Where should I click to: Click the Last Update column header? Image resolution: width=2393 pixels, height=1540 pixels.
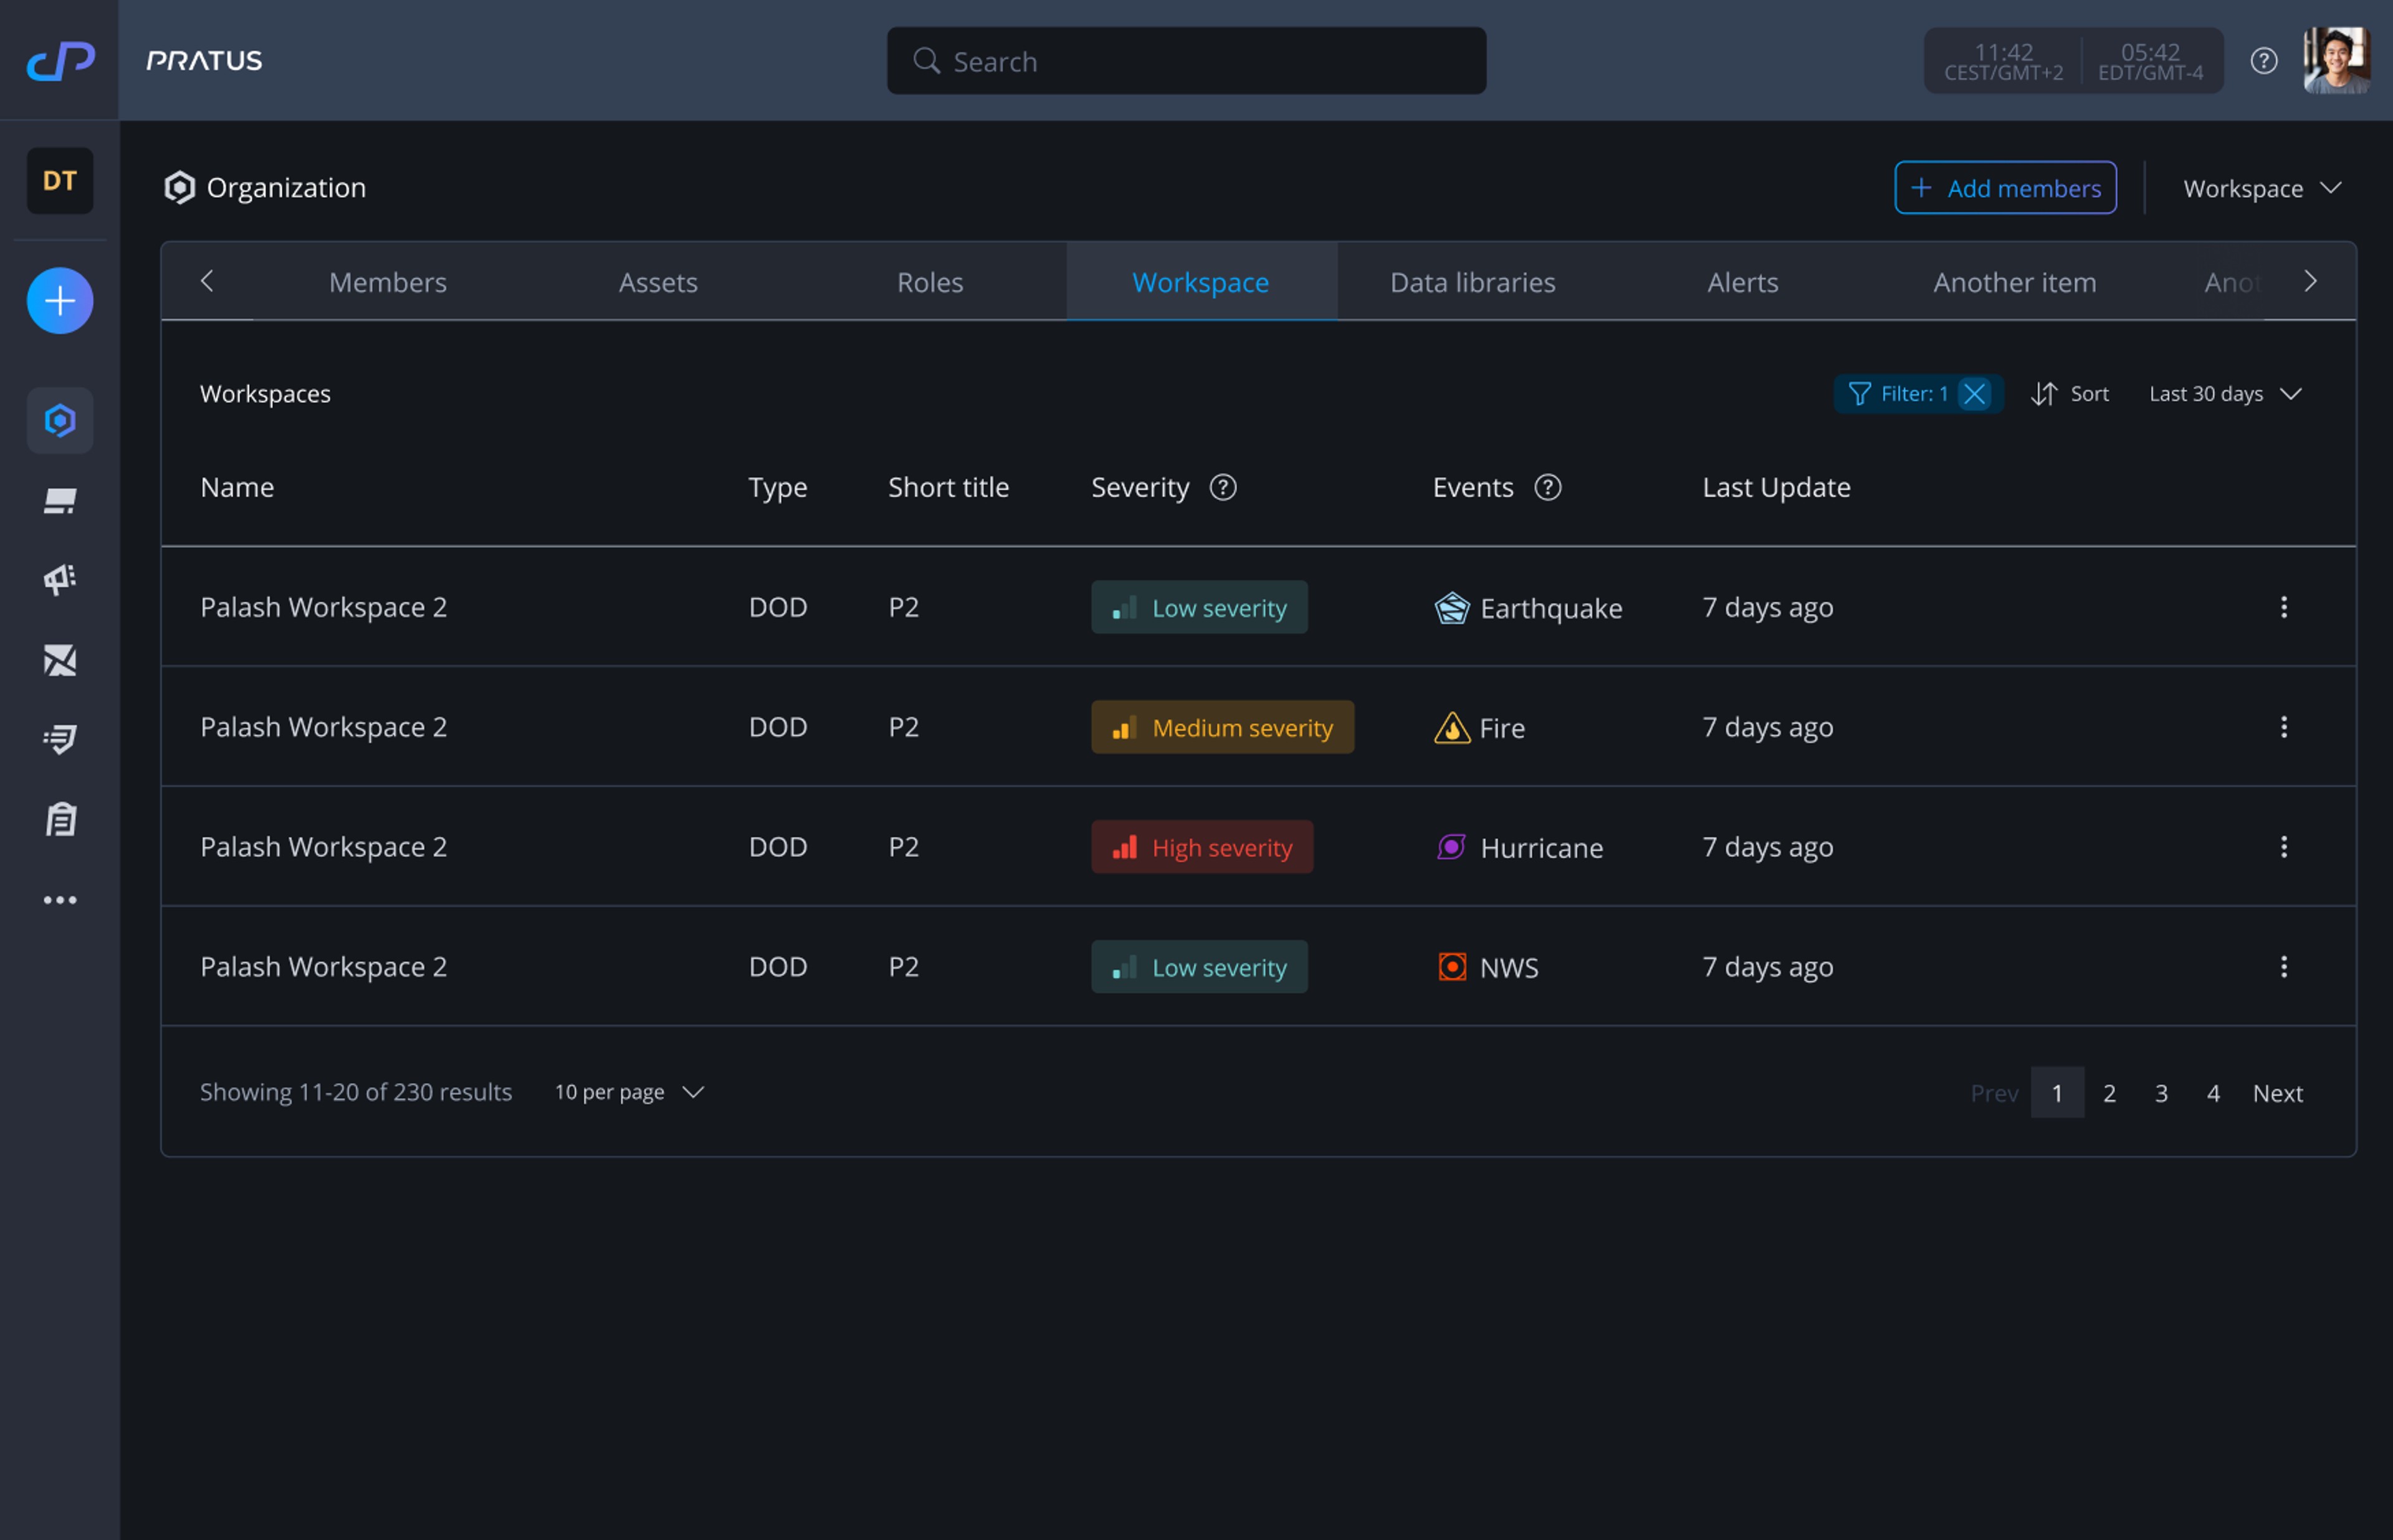[1776, 487]
